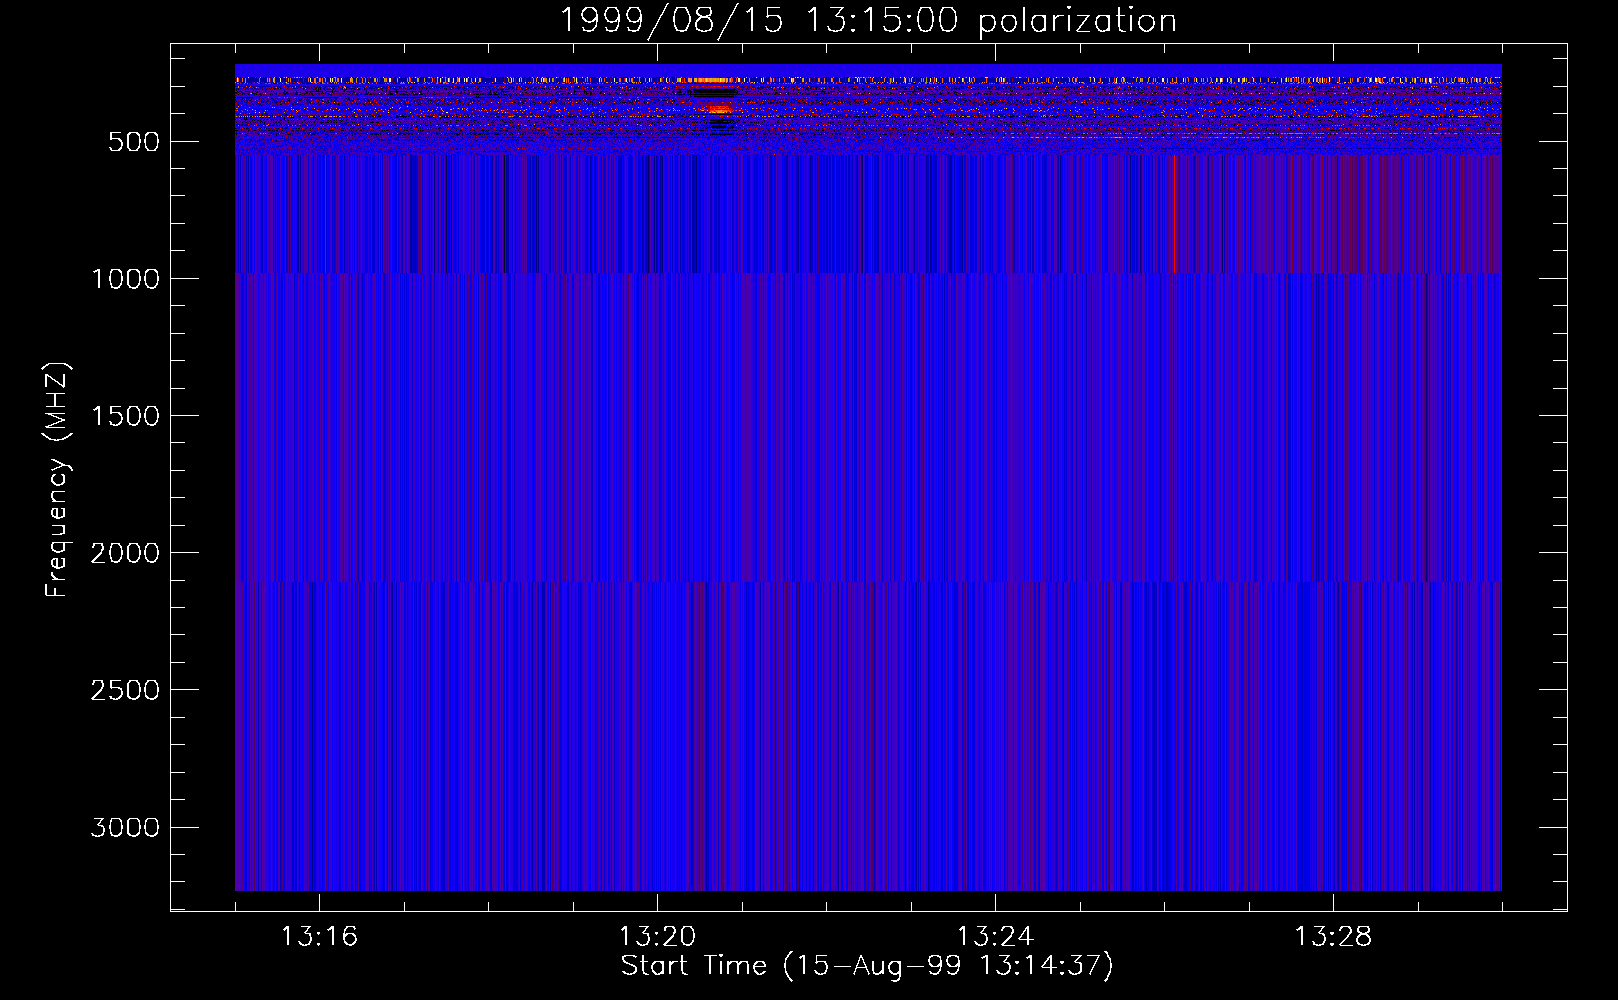Viewport: 1618px width, 1000px height.
Task: Click the 13:24 time tick label
Action: [995, 937]
